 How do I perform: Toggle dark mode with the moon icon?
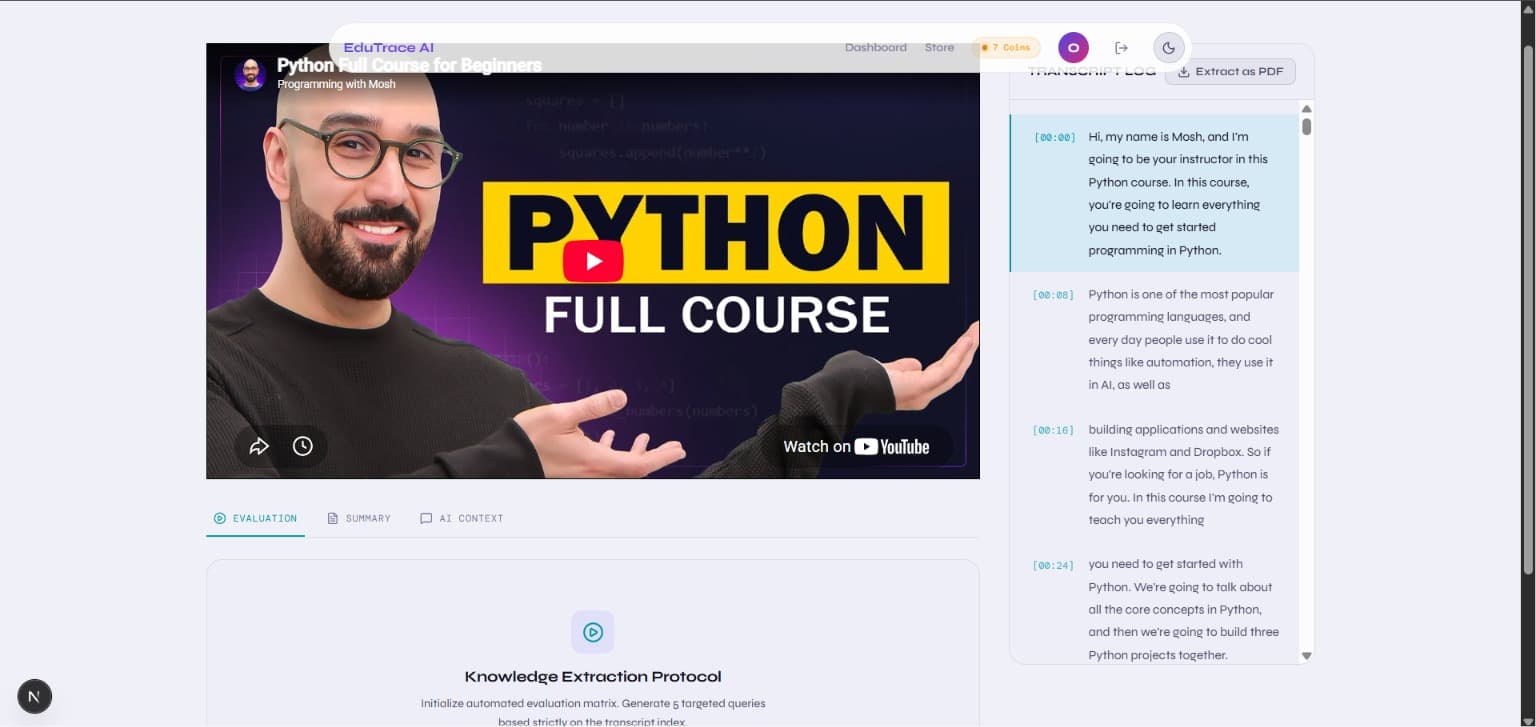tap(1169, 47)
